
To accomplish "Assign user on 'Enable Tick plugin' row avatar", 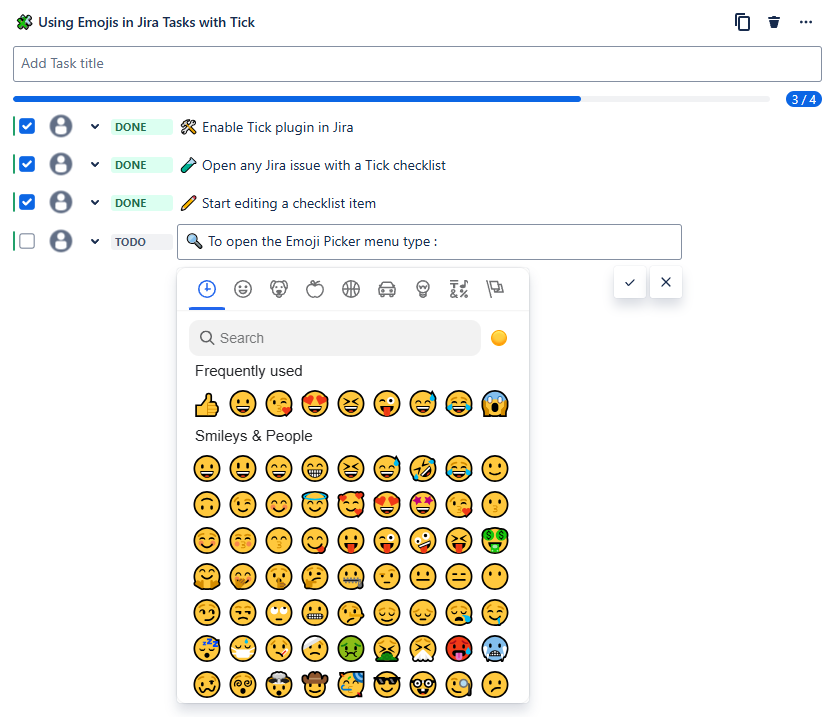I will pyautogui.click(x=61, y=126).
